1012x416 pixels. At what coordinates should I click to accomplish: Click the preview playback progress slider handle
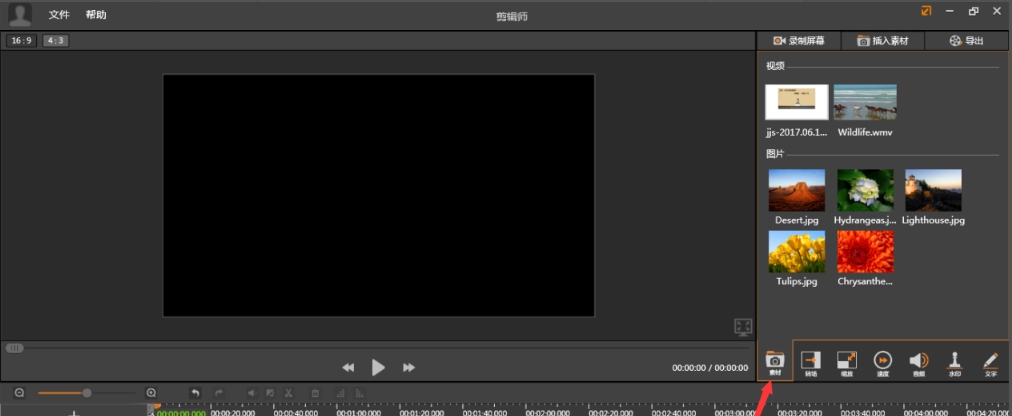14,348
